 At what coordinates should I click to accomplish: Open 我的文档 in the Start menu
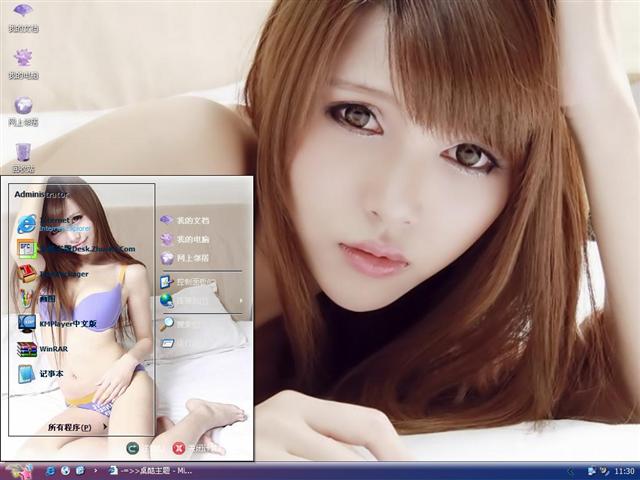[185, 220]
